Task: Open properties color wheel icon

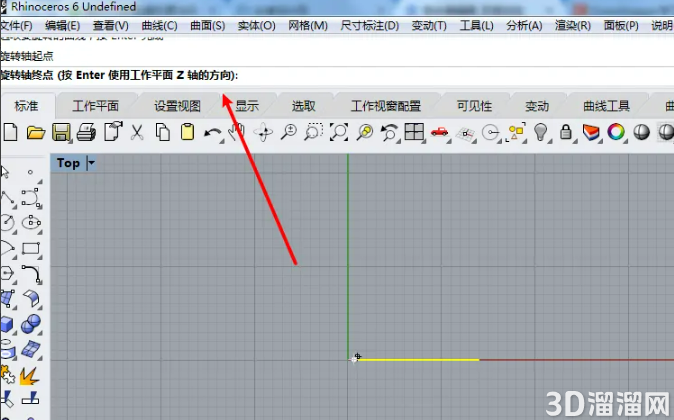Action: click(x=616, y=132)
